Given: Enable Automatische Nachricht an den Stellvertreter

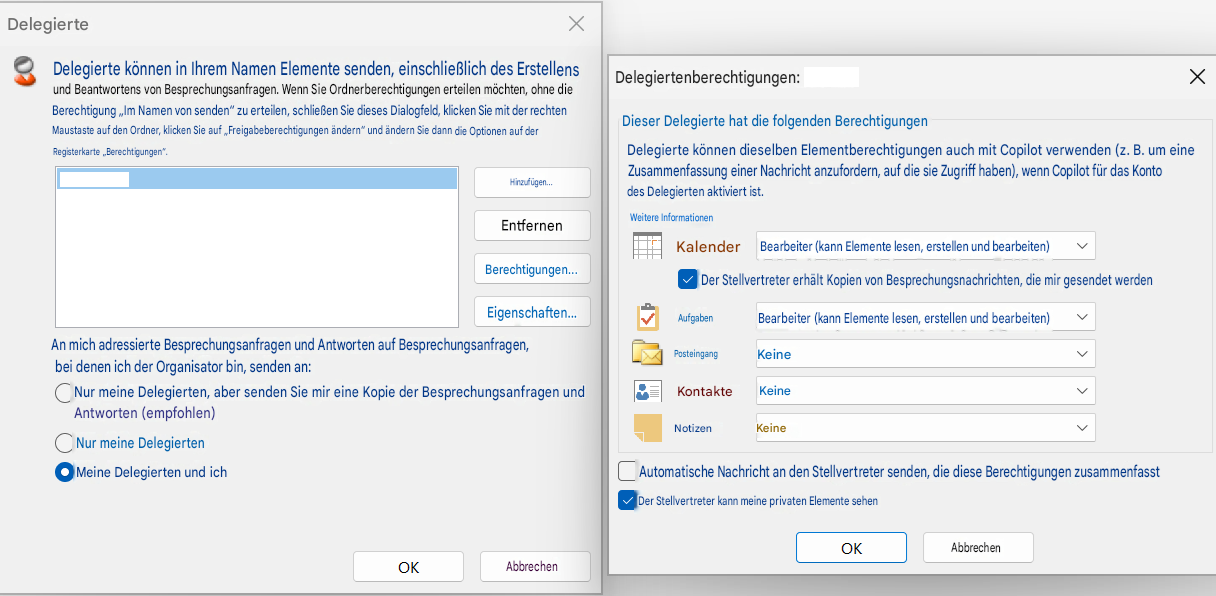Looking at the screenshot, I should pos(627,471).
